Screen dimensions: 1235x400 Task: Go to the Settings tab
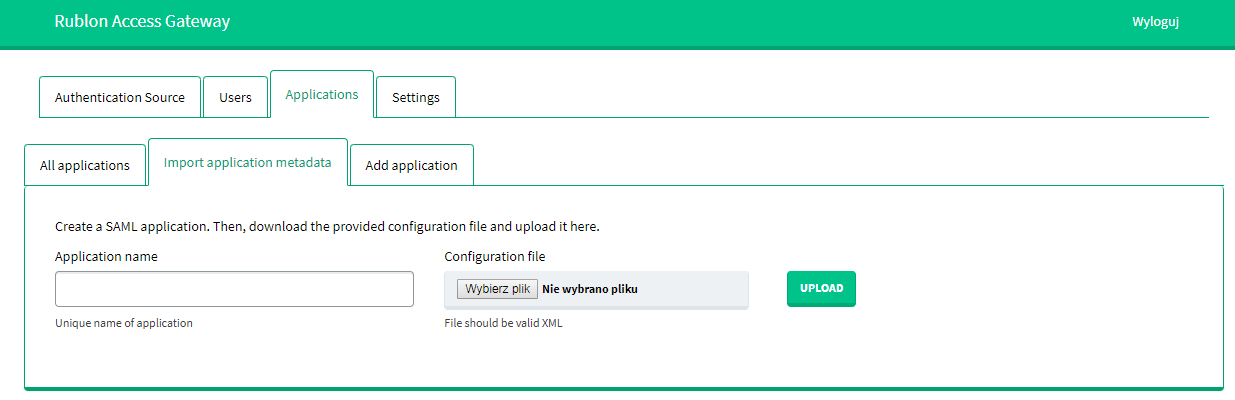coord(415,97)
